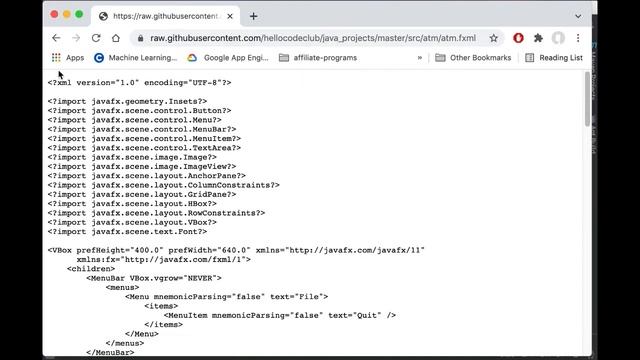Open the Other Bookmarks folder

tap(473, 58)
